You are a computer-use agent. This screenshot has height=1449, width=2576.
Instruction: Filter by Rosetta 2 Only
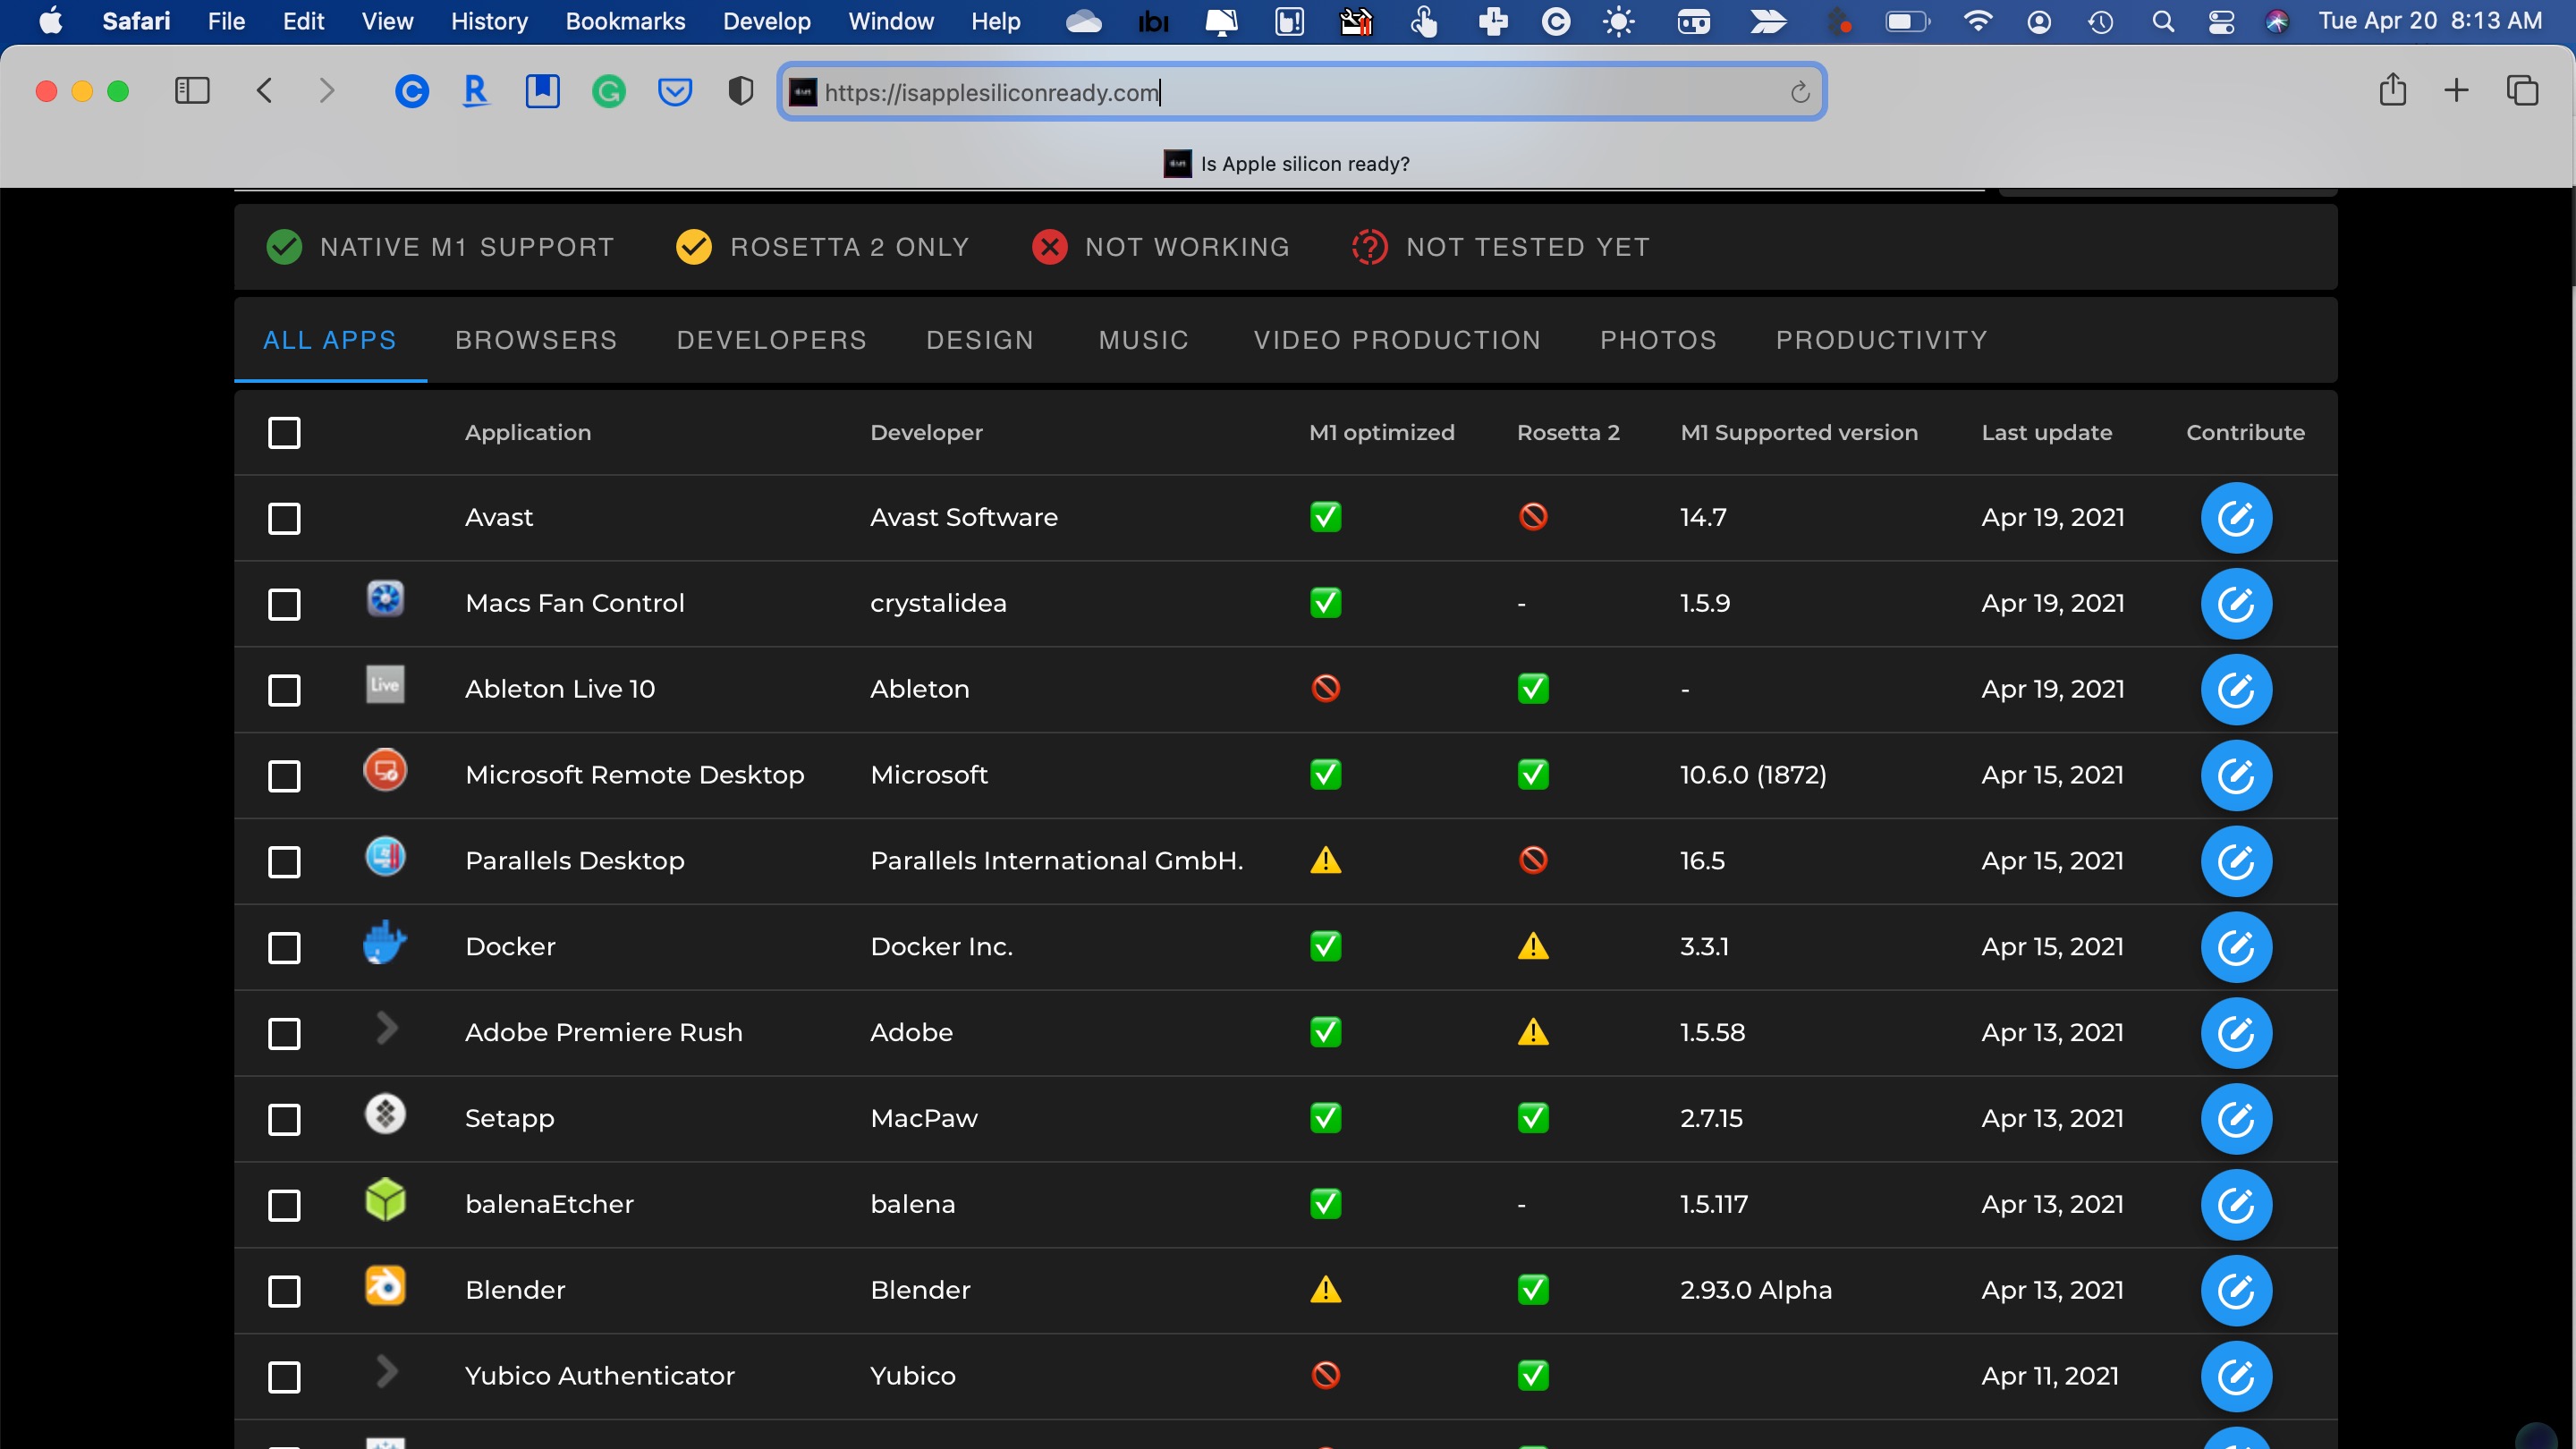[823, 247]
